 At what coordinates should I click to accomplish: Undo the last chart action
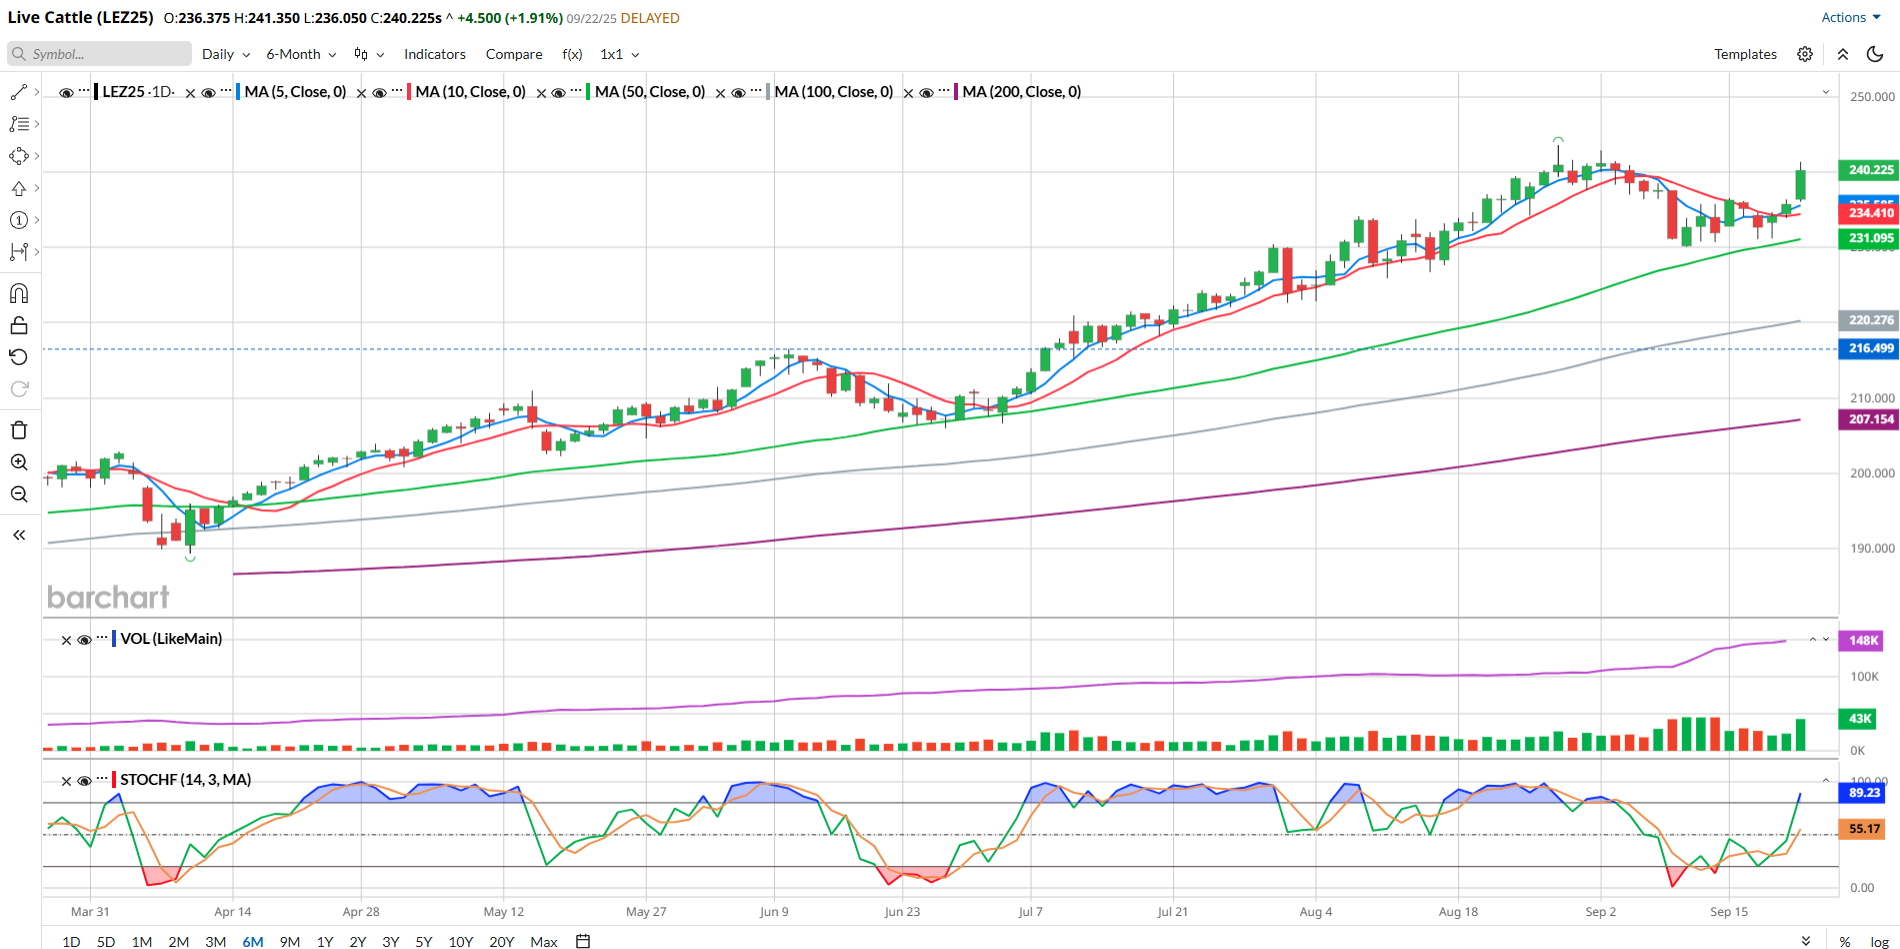coord(19,357)
